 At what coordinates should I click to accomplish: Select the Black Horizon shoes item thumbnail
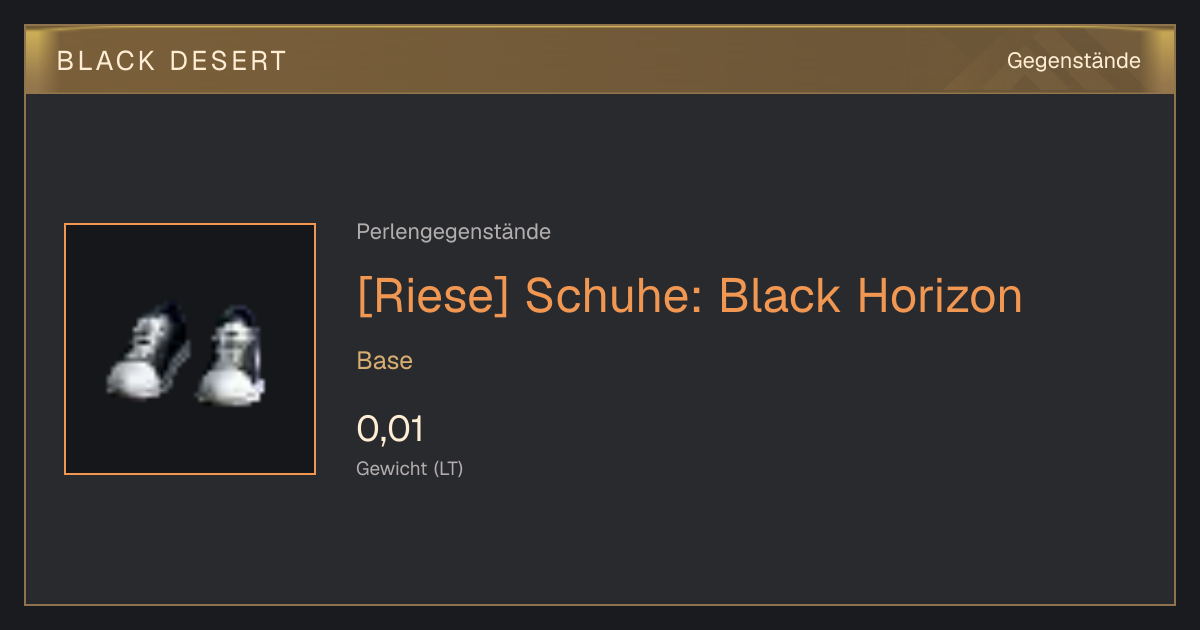(x=190, y=349)
